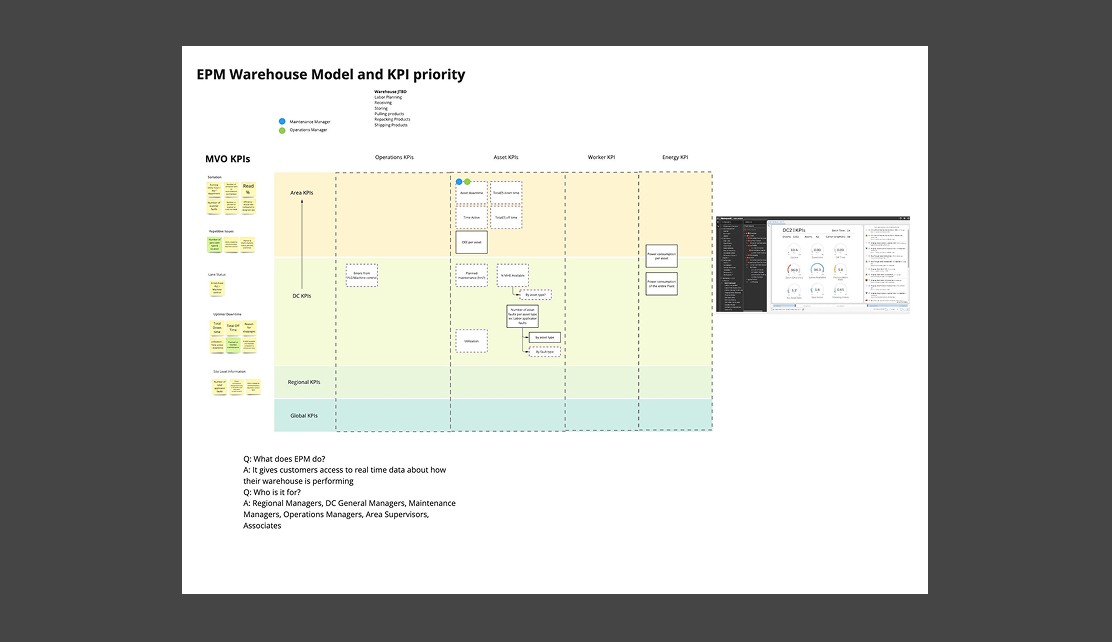Screen dimensions: 1112x642
Task: Select the 'Worker KPI' column header
Action: 601,157
